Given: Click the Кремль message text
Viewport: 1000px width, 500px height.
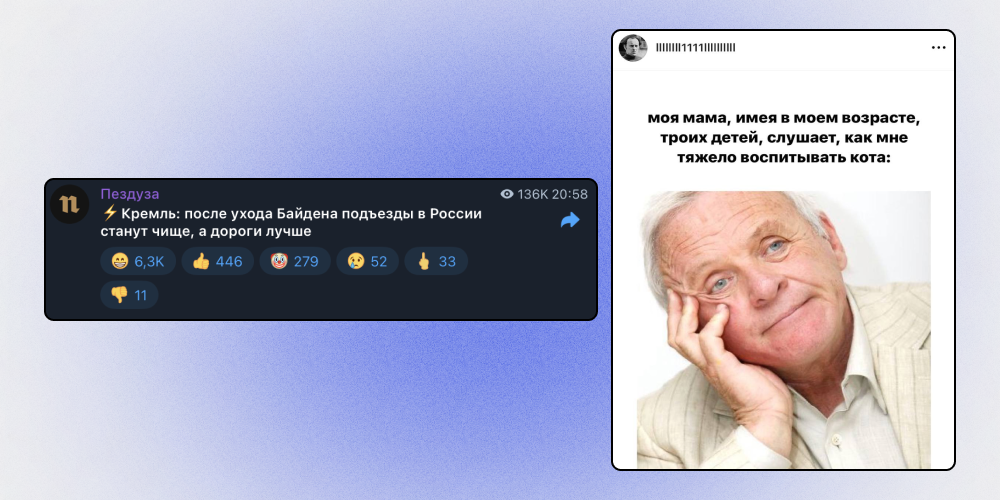Looking at the screenshot, I should (291, 223).
